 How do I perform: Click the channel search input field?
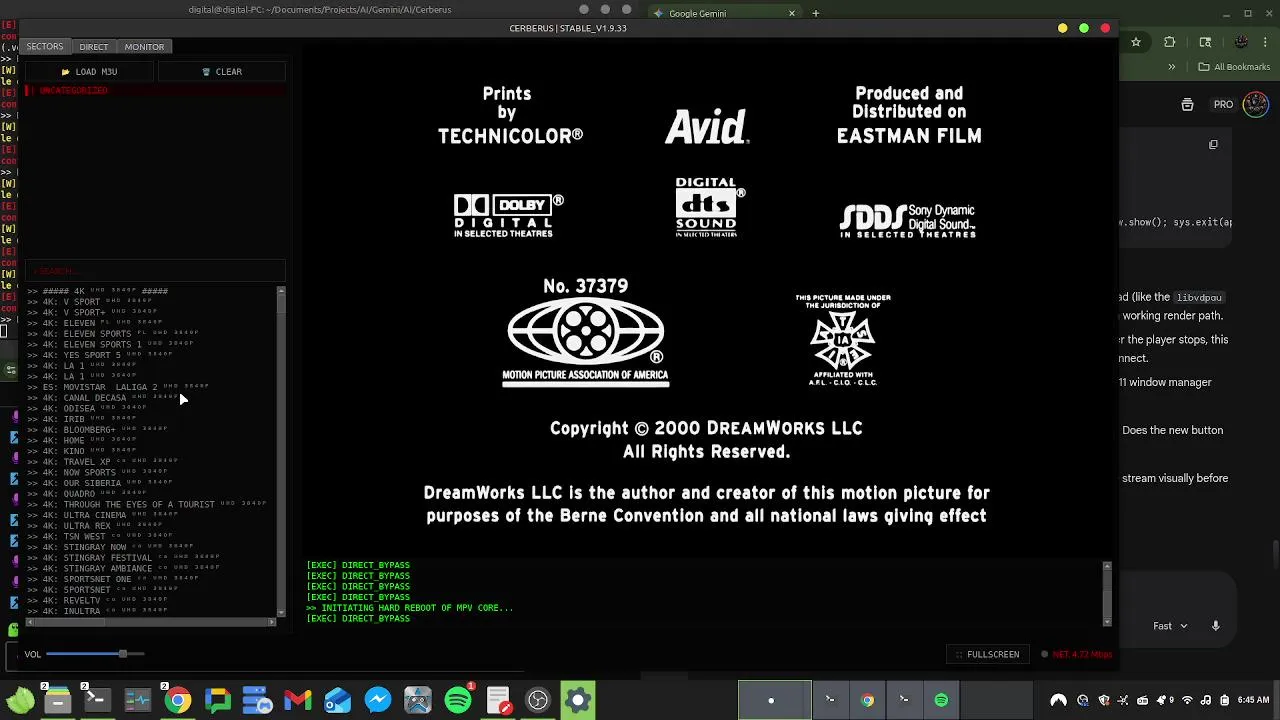tap(155, 271)
